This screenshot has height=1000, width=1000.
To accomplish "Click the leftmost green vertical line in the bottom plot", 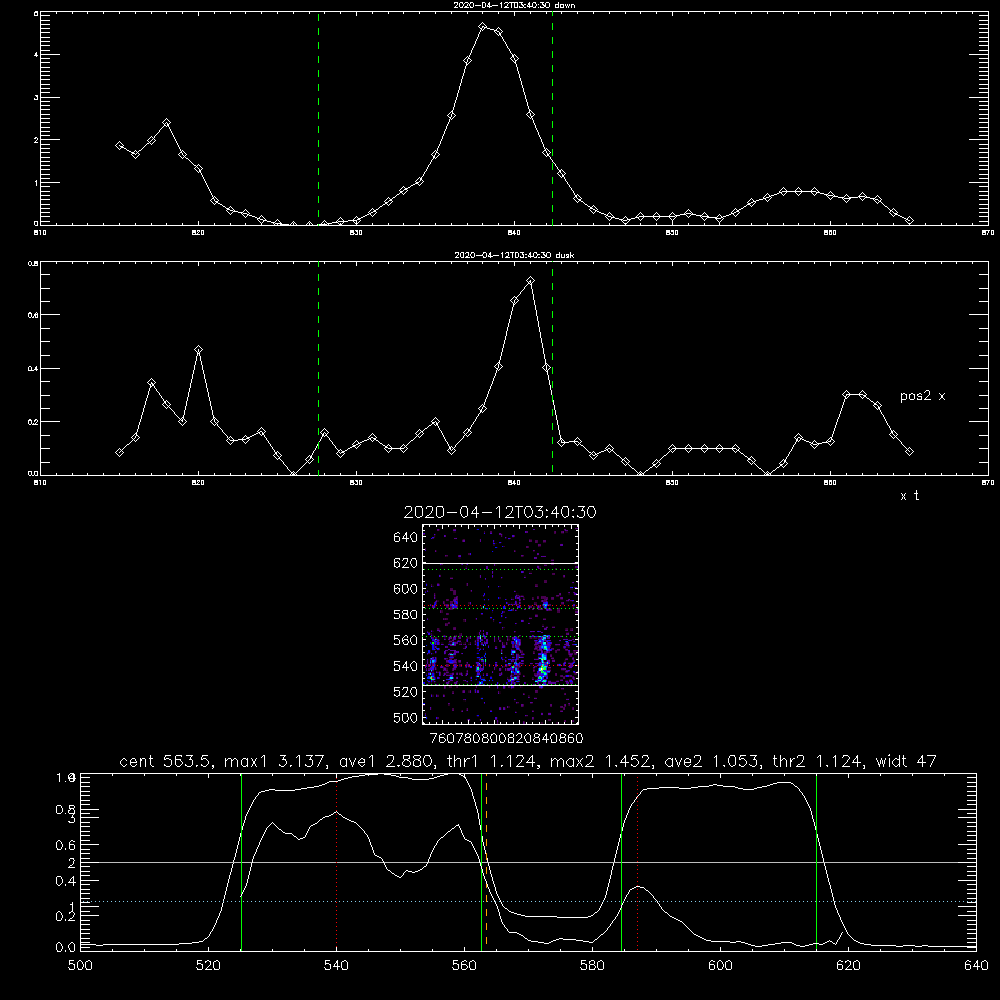I will click(x=241, y=861).
